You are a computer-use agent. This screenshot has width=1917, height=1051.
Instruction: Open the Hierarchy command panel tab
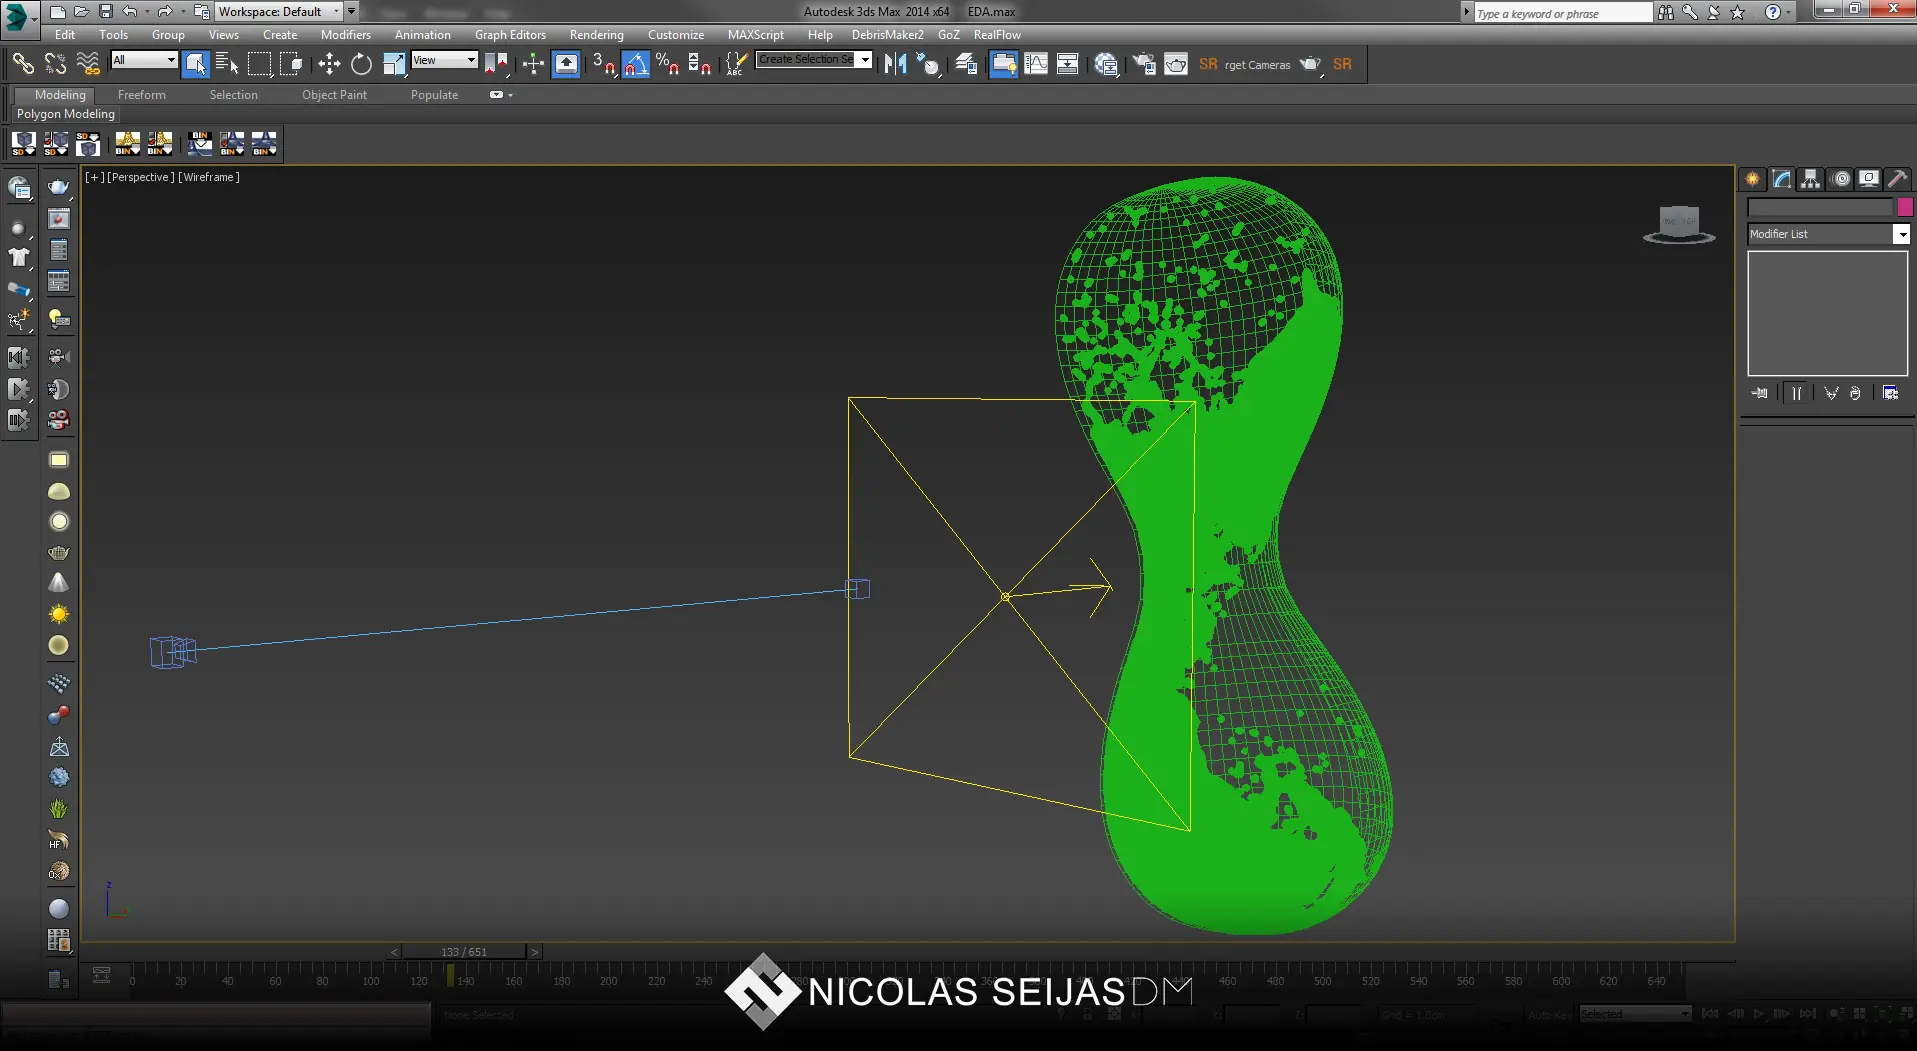point(1810,179)
